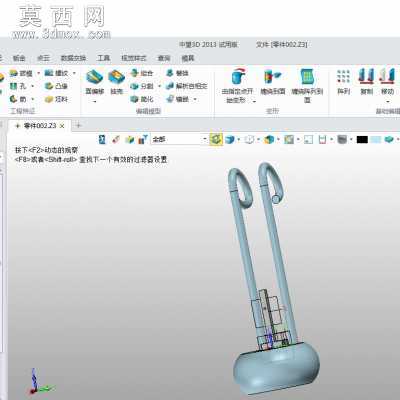Expand the 螺纹 dropdown arrow
Screen dimensions: 400x400
(74, 73)
